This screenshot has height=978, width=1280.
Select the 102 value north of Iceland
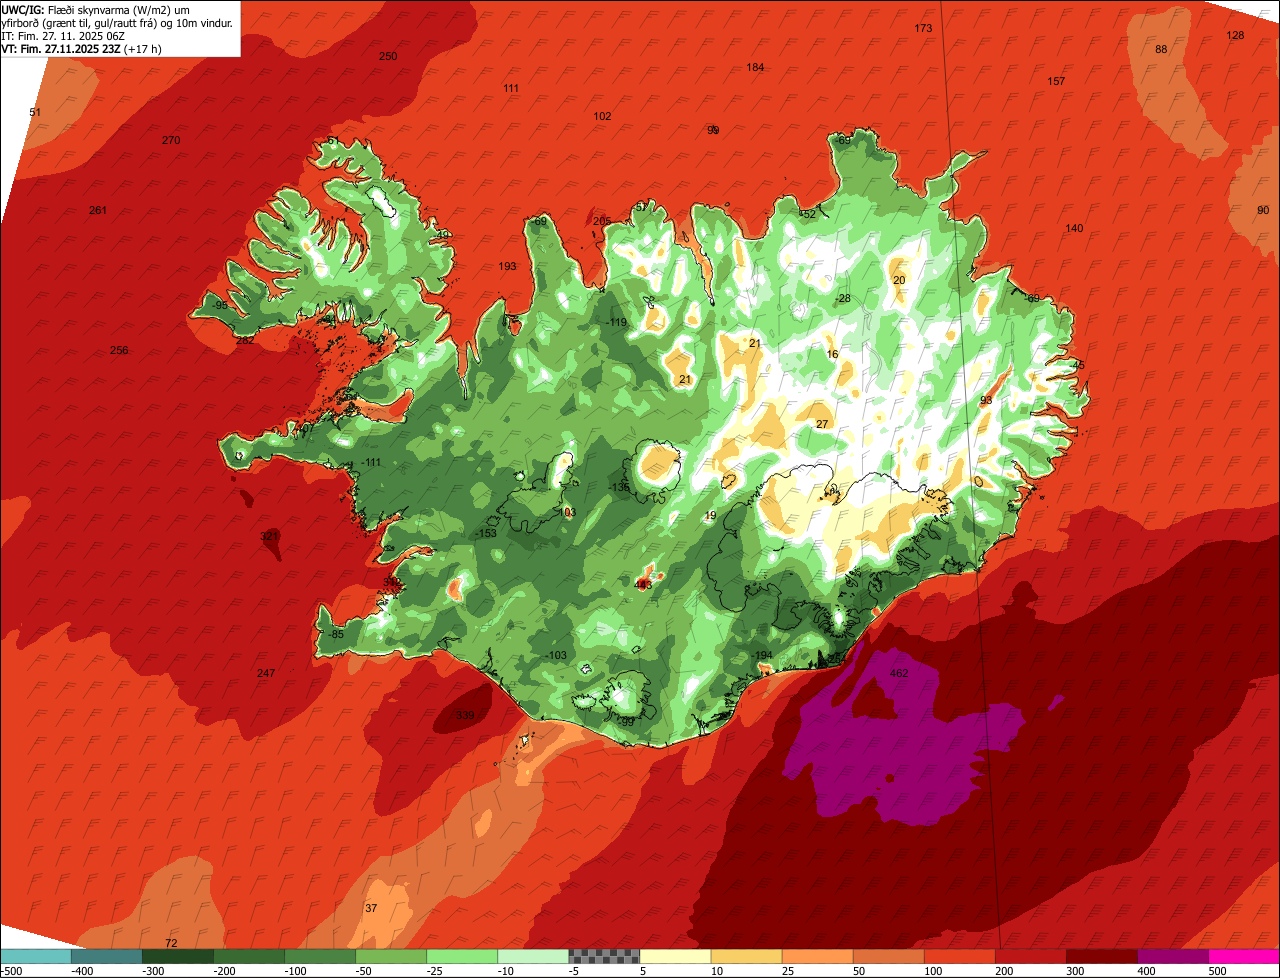[x=602, y=117]
